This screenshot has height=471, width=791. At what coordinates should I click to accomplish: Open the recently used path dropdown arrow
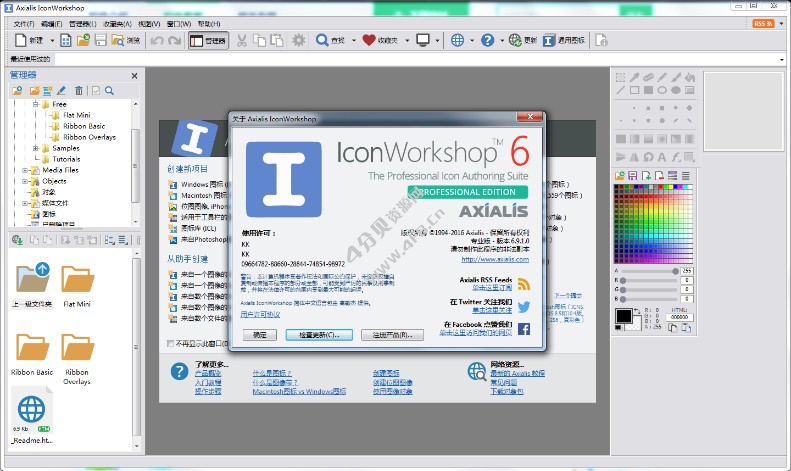(x=781, y=60)
